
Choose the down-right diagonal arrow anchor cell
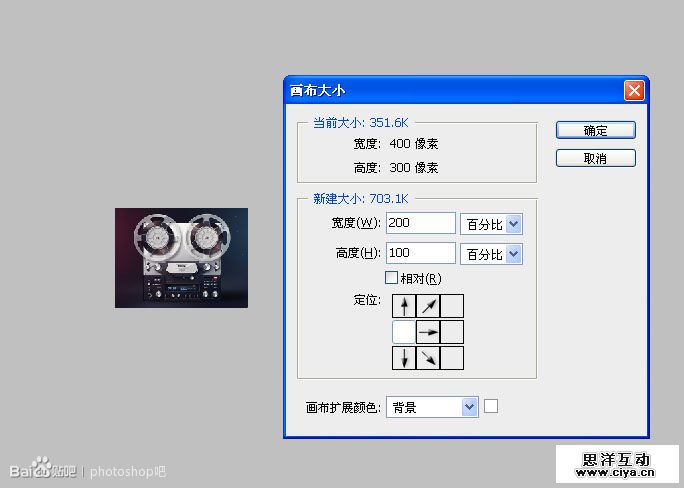[x=428, y=358]
